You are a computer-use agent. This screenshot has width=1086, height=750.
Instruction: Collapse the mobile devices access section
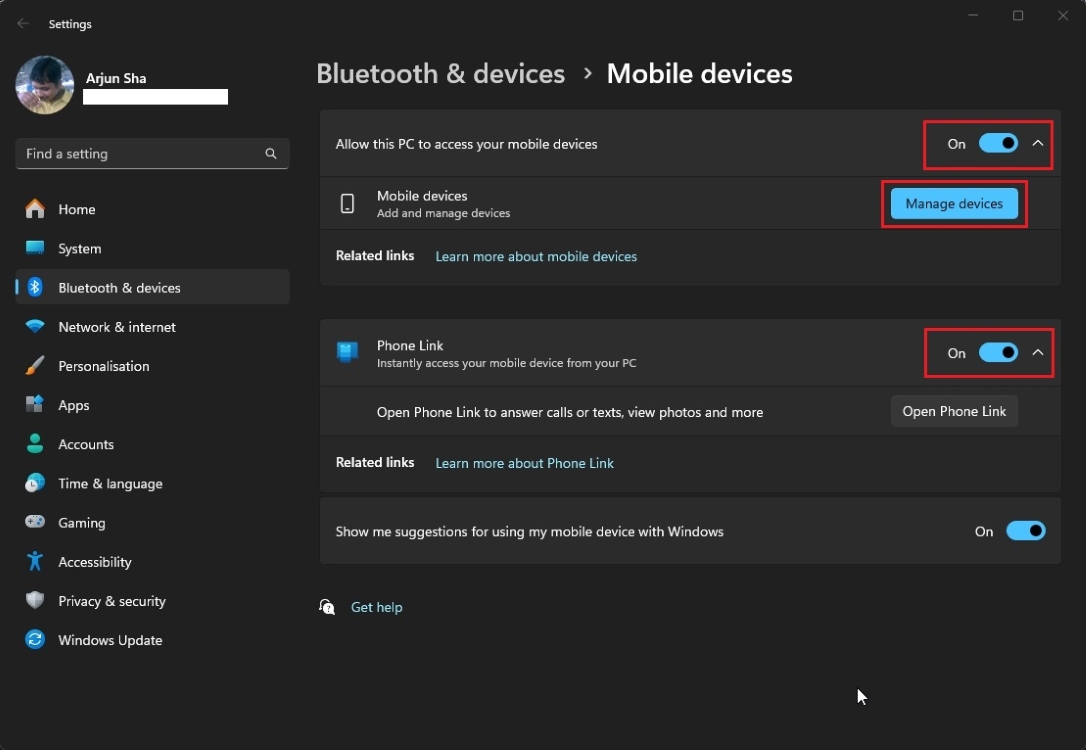click(1038, 143)
